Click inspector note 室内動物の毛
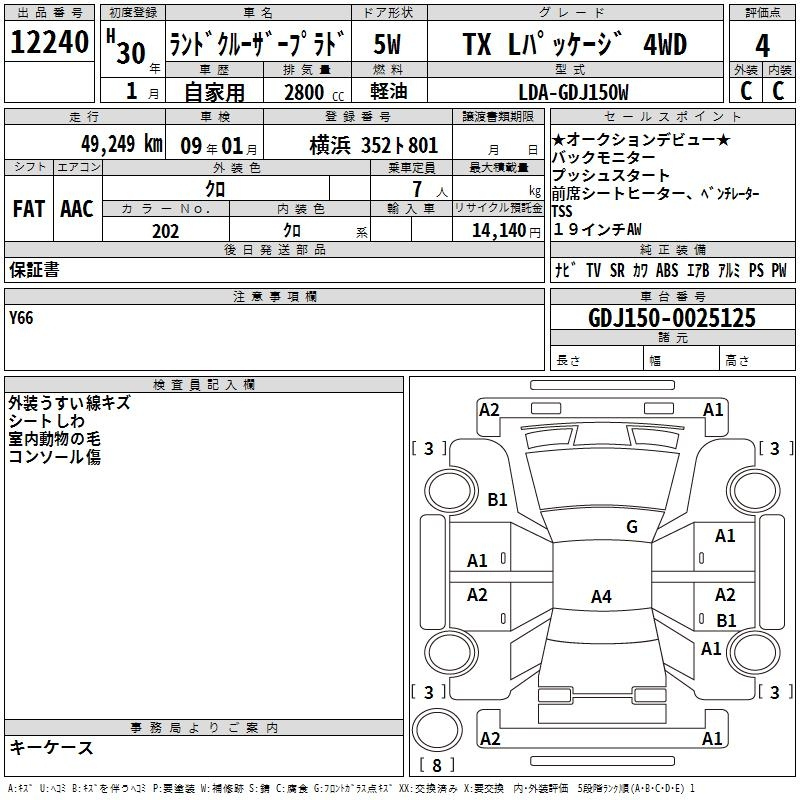 [54, 439]
